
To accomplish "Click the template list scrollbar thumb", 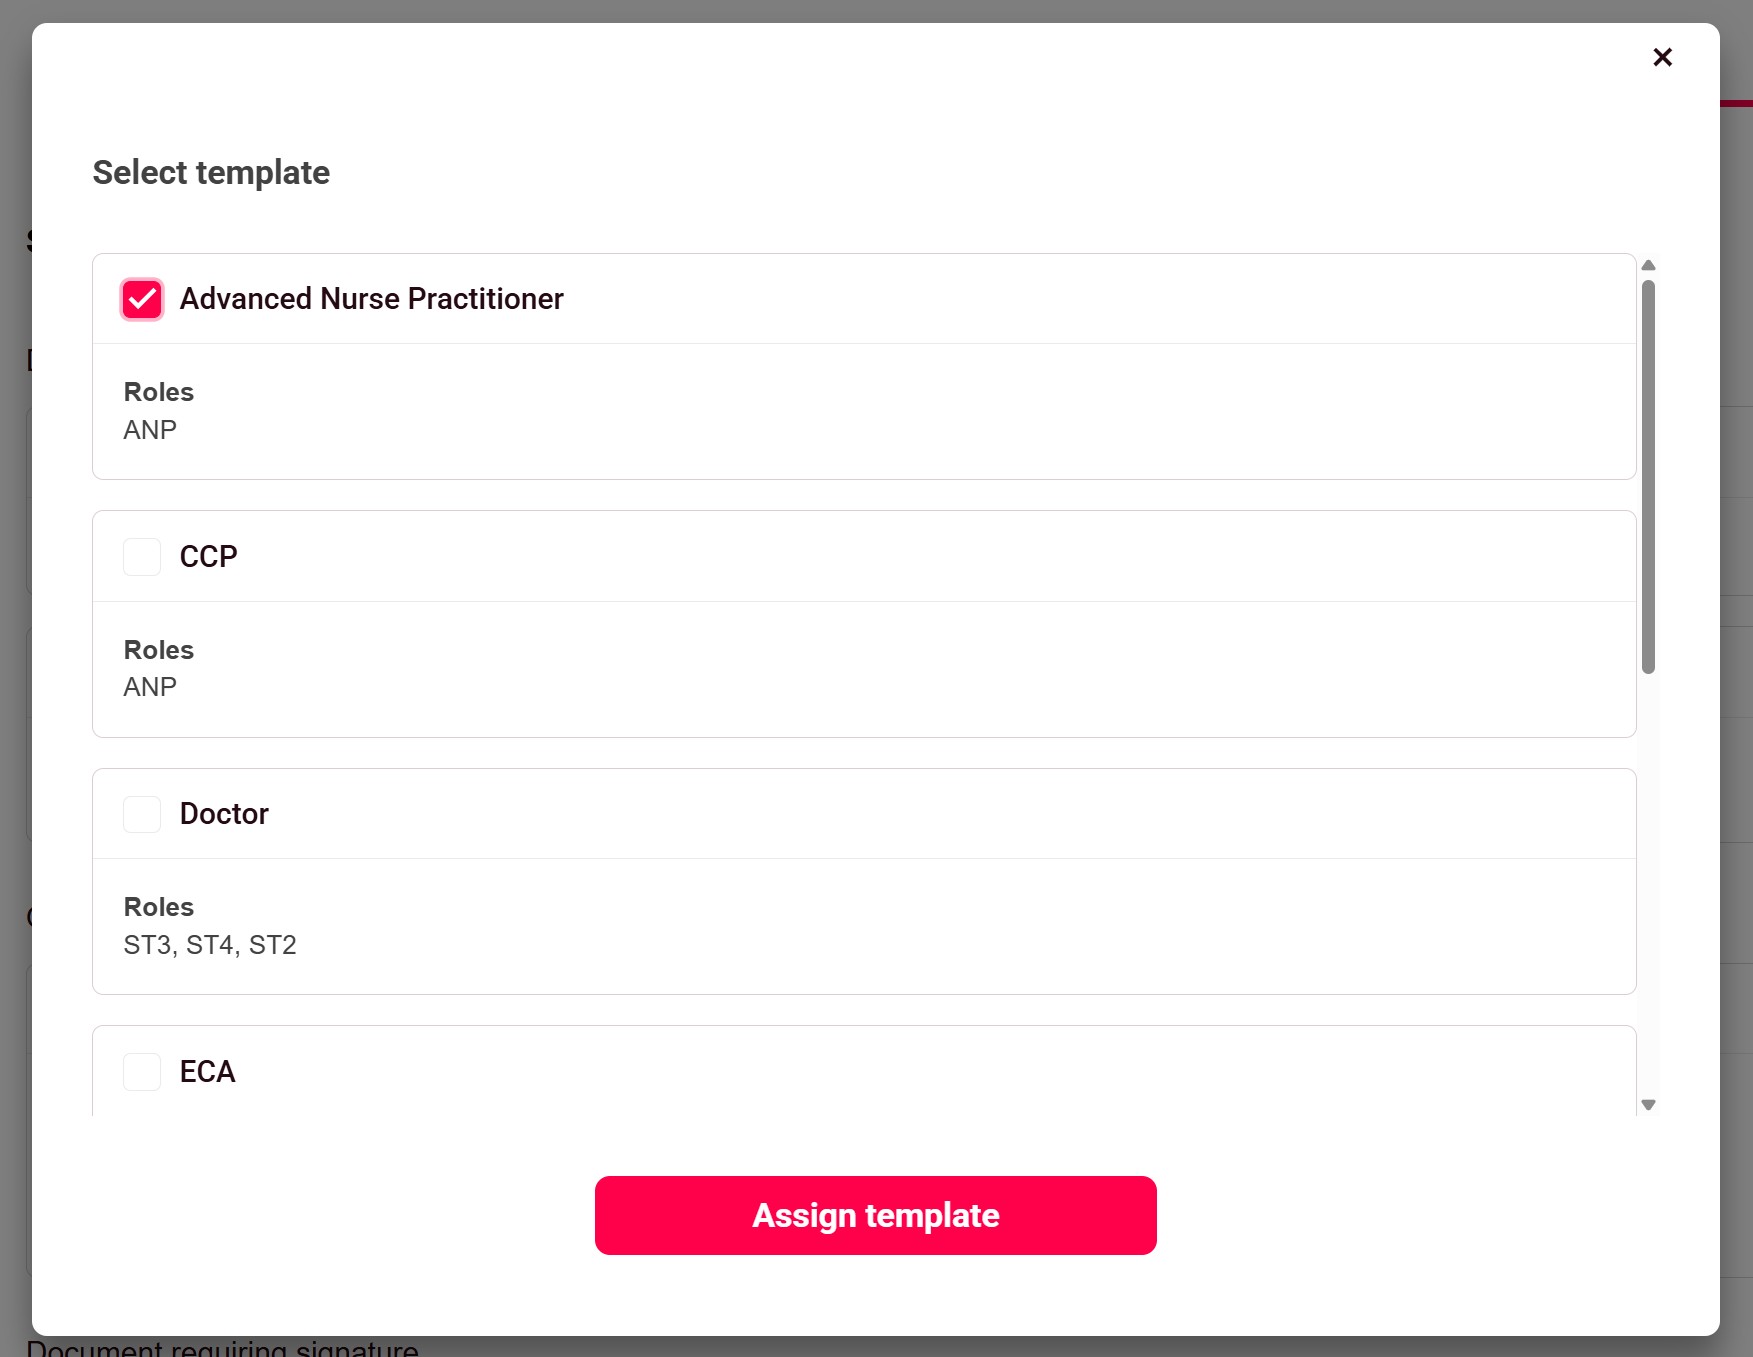I will point(1648,475).
